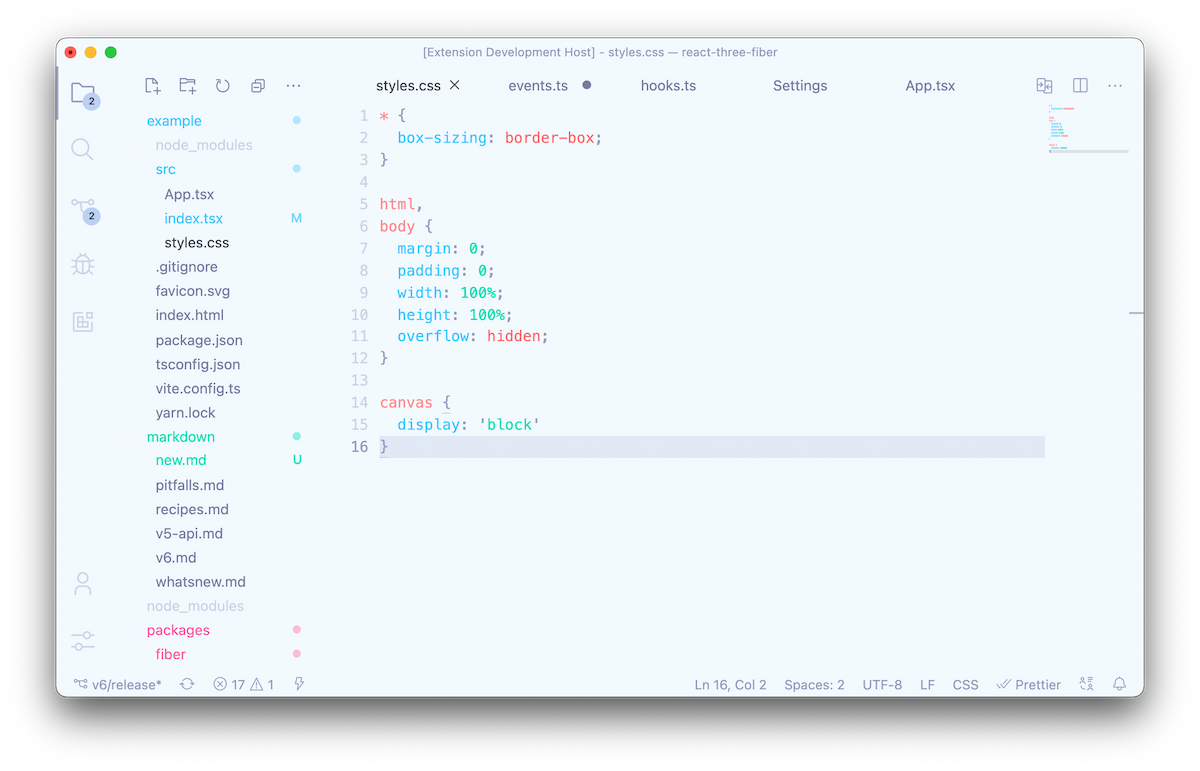Viewport: 1200px width, 771px height.
Task: Open the notifications bell
Action: click(x=1121, y=685)
